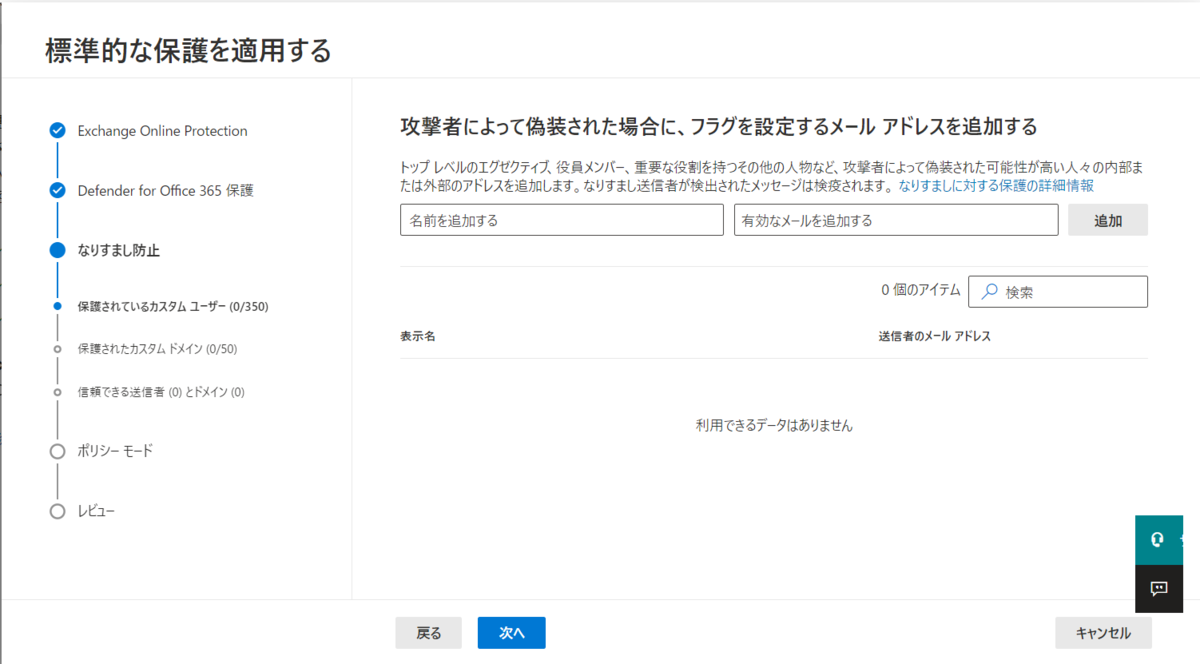Focus the 有効なメールを追加する input field

[896, 220]
